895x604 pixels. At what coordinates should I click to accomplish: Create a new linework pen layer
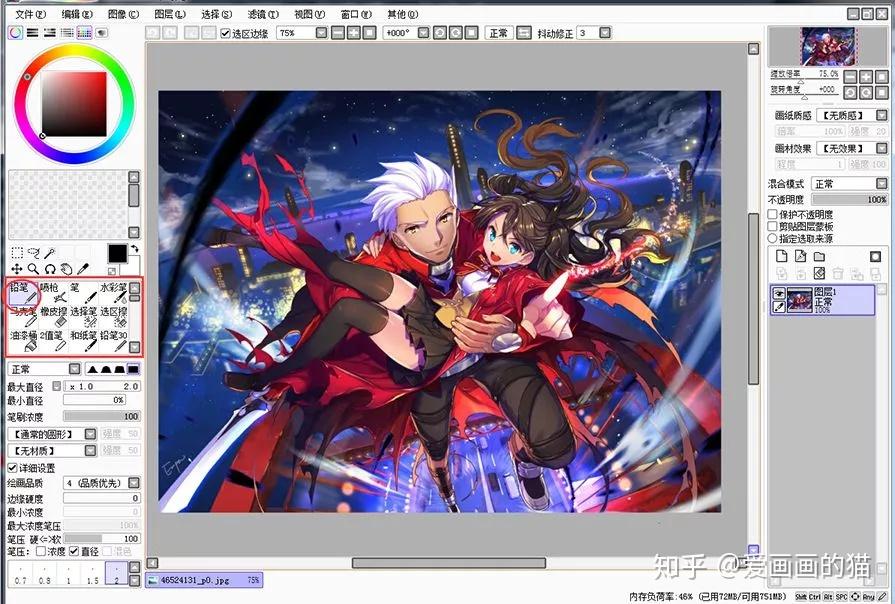(800, 257)
